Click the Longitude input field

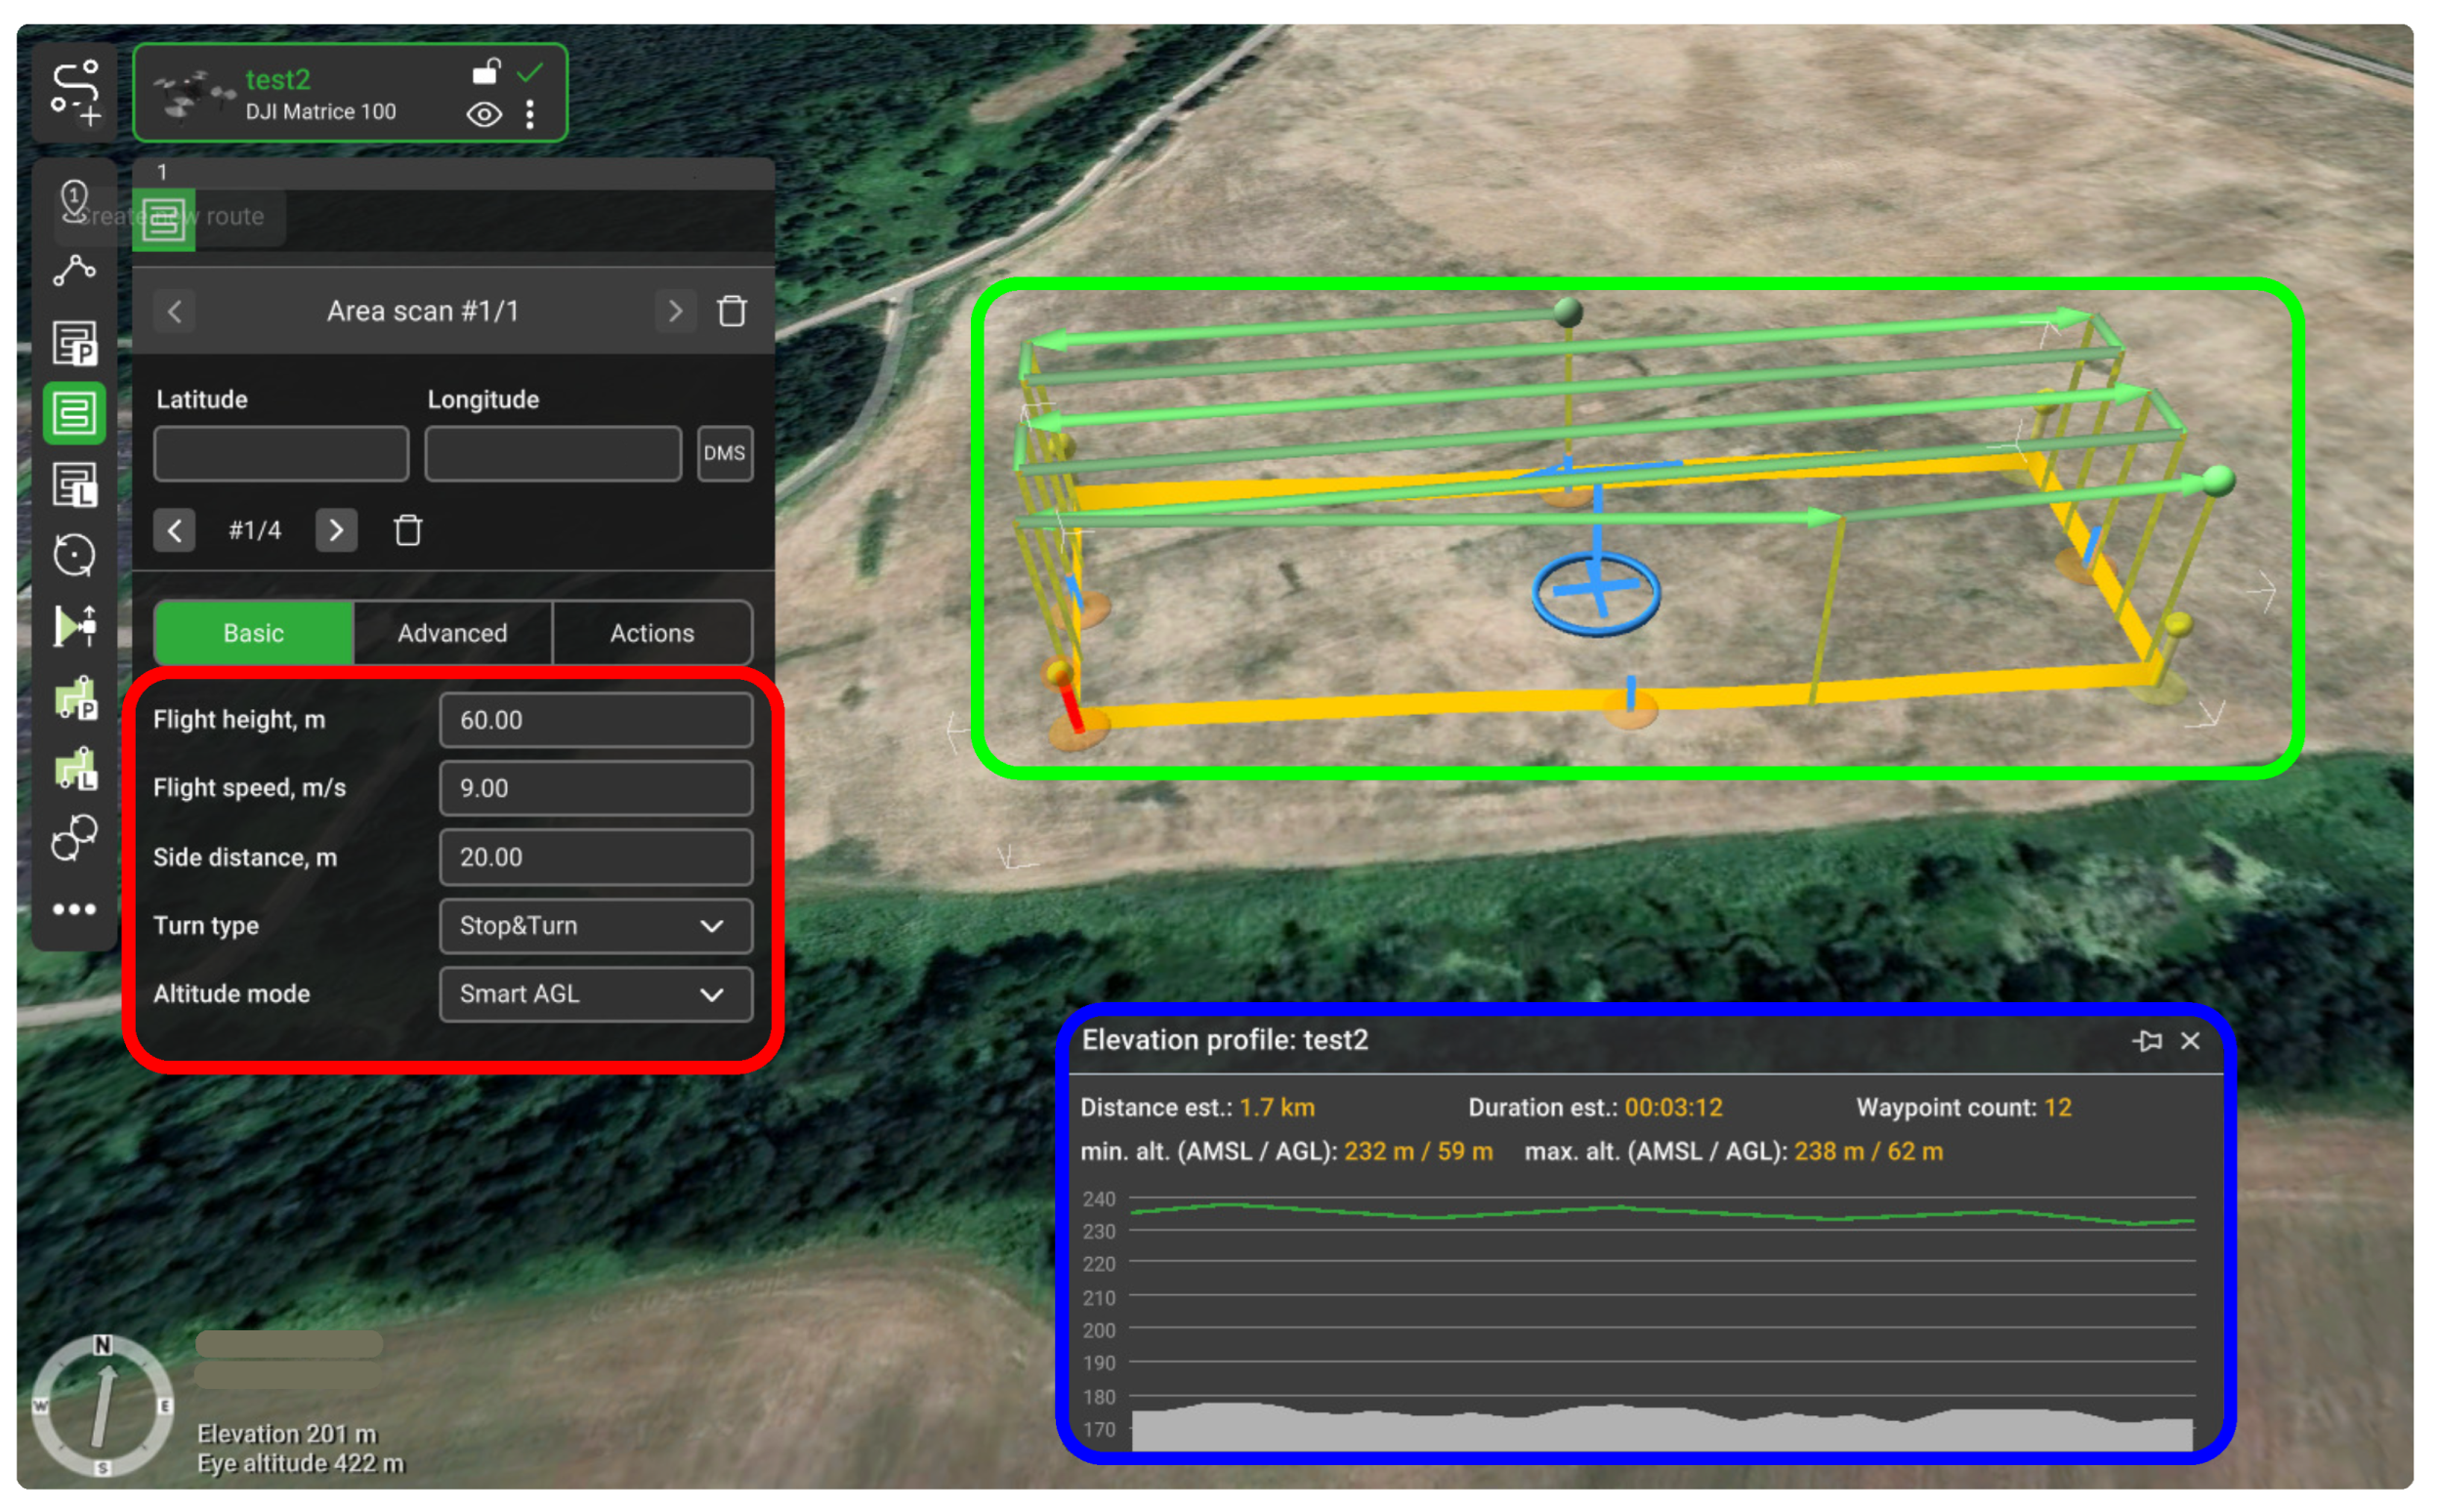(x=553, y=453)
